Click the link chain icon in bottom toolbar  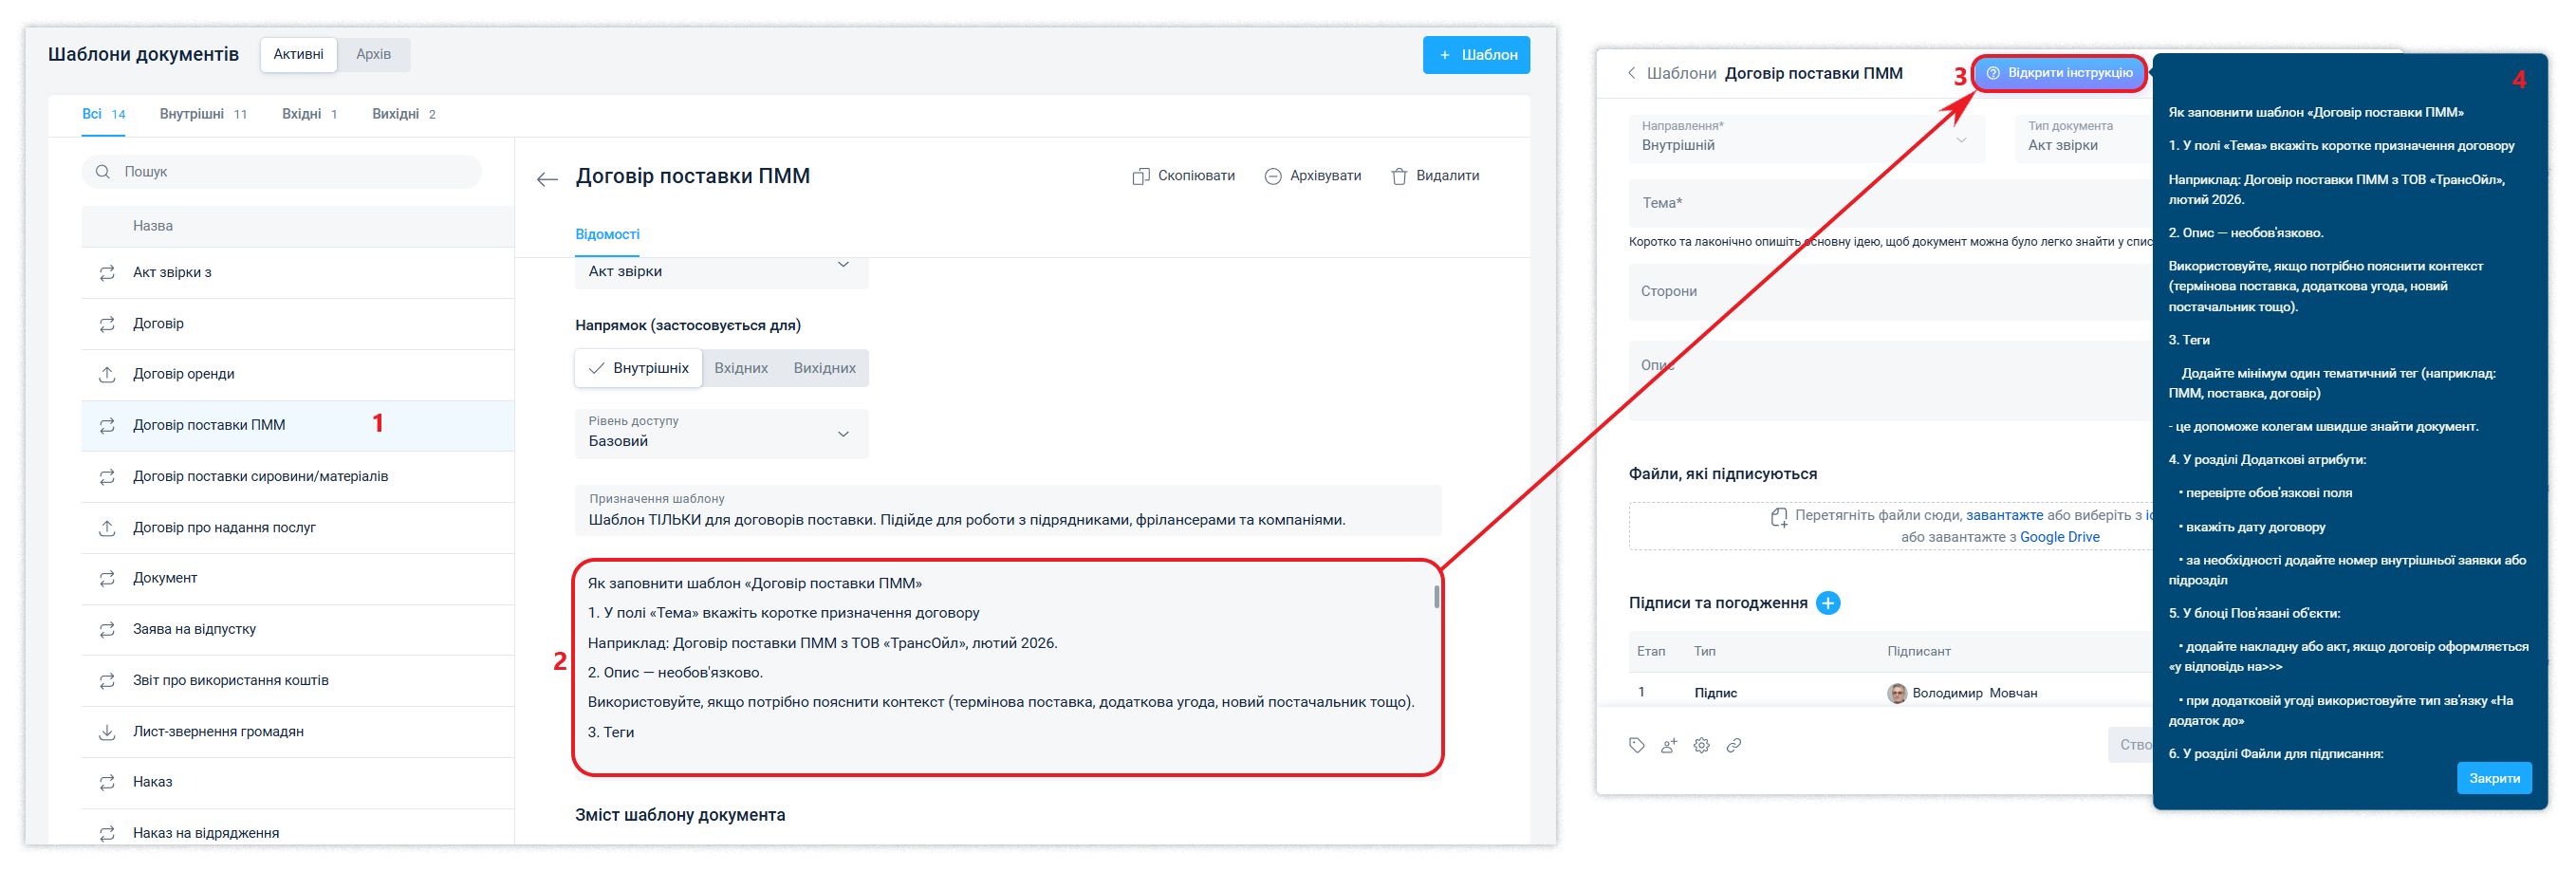tap(1734, 745)
